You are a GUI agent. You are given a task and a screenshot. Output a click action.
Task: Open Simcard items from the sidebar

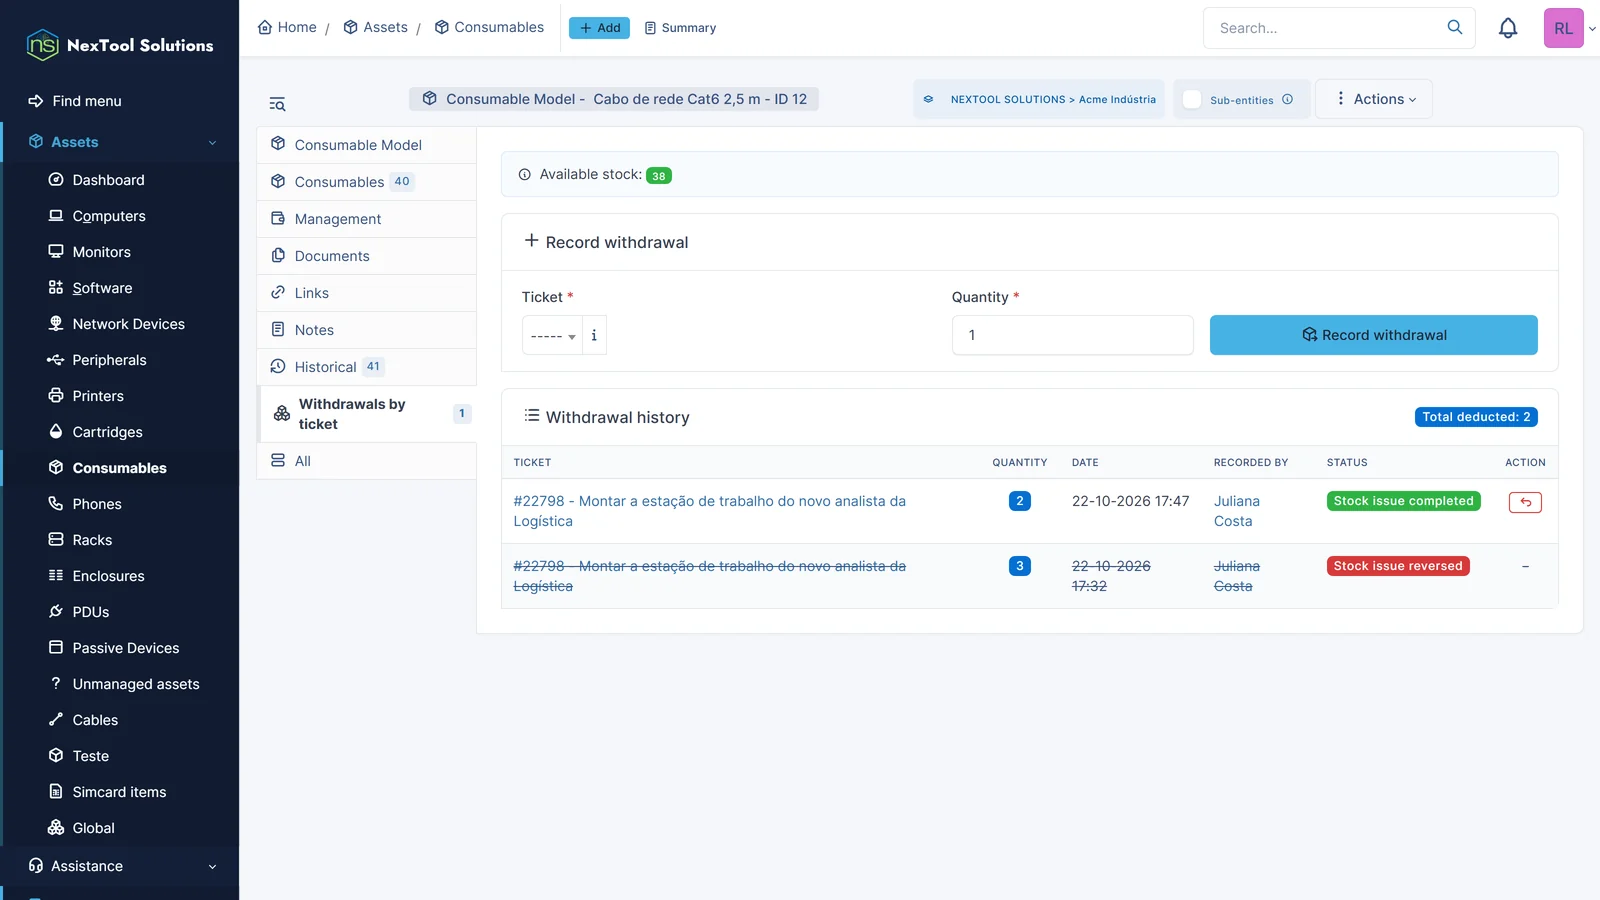tap(119, 792)
